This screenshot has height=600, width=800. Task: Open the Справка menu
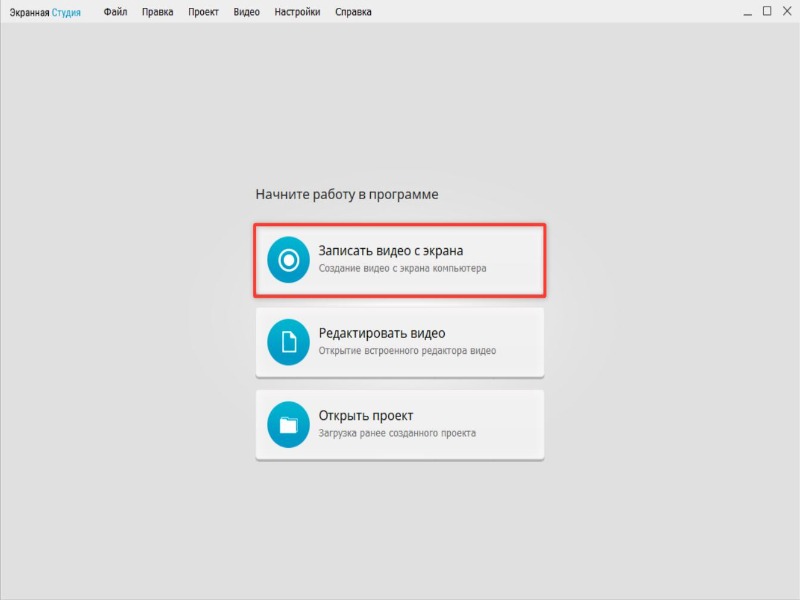[x=354, y=12]
